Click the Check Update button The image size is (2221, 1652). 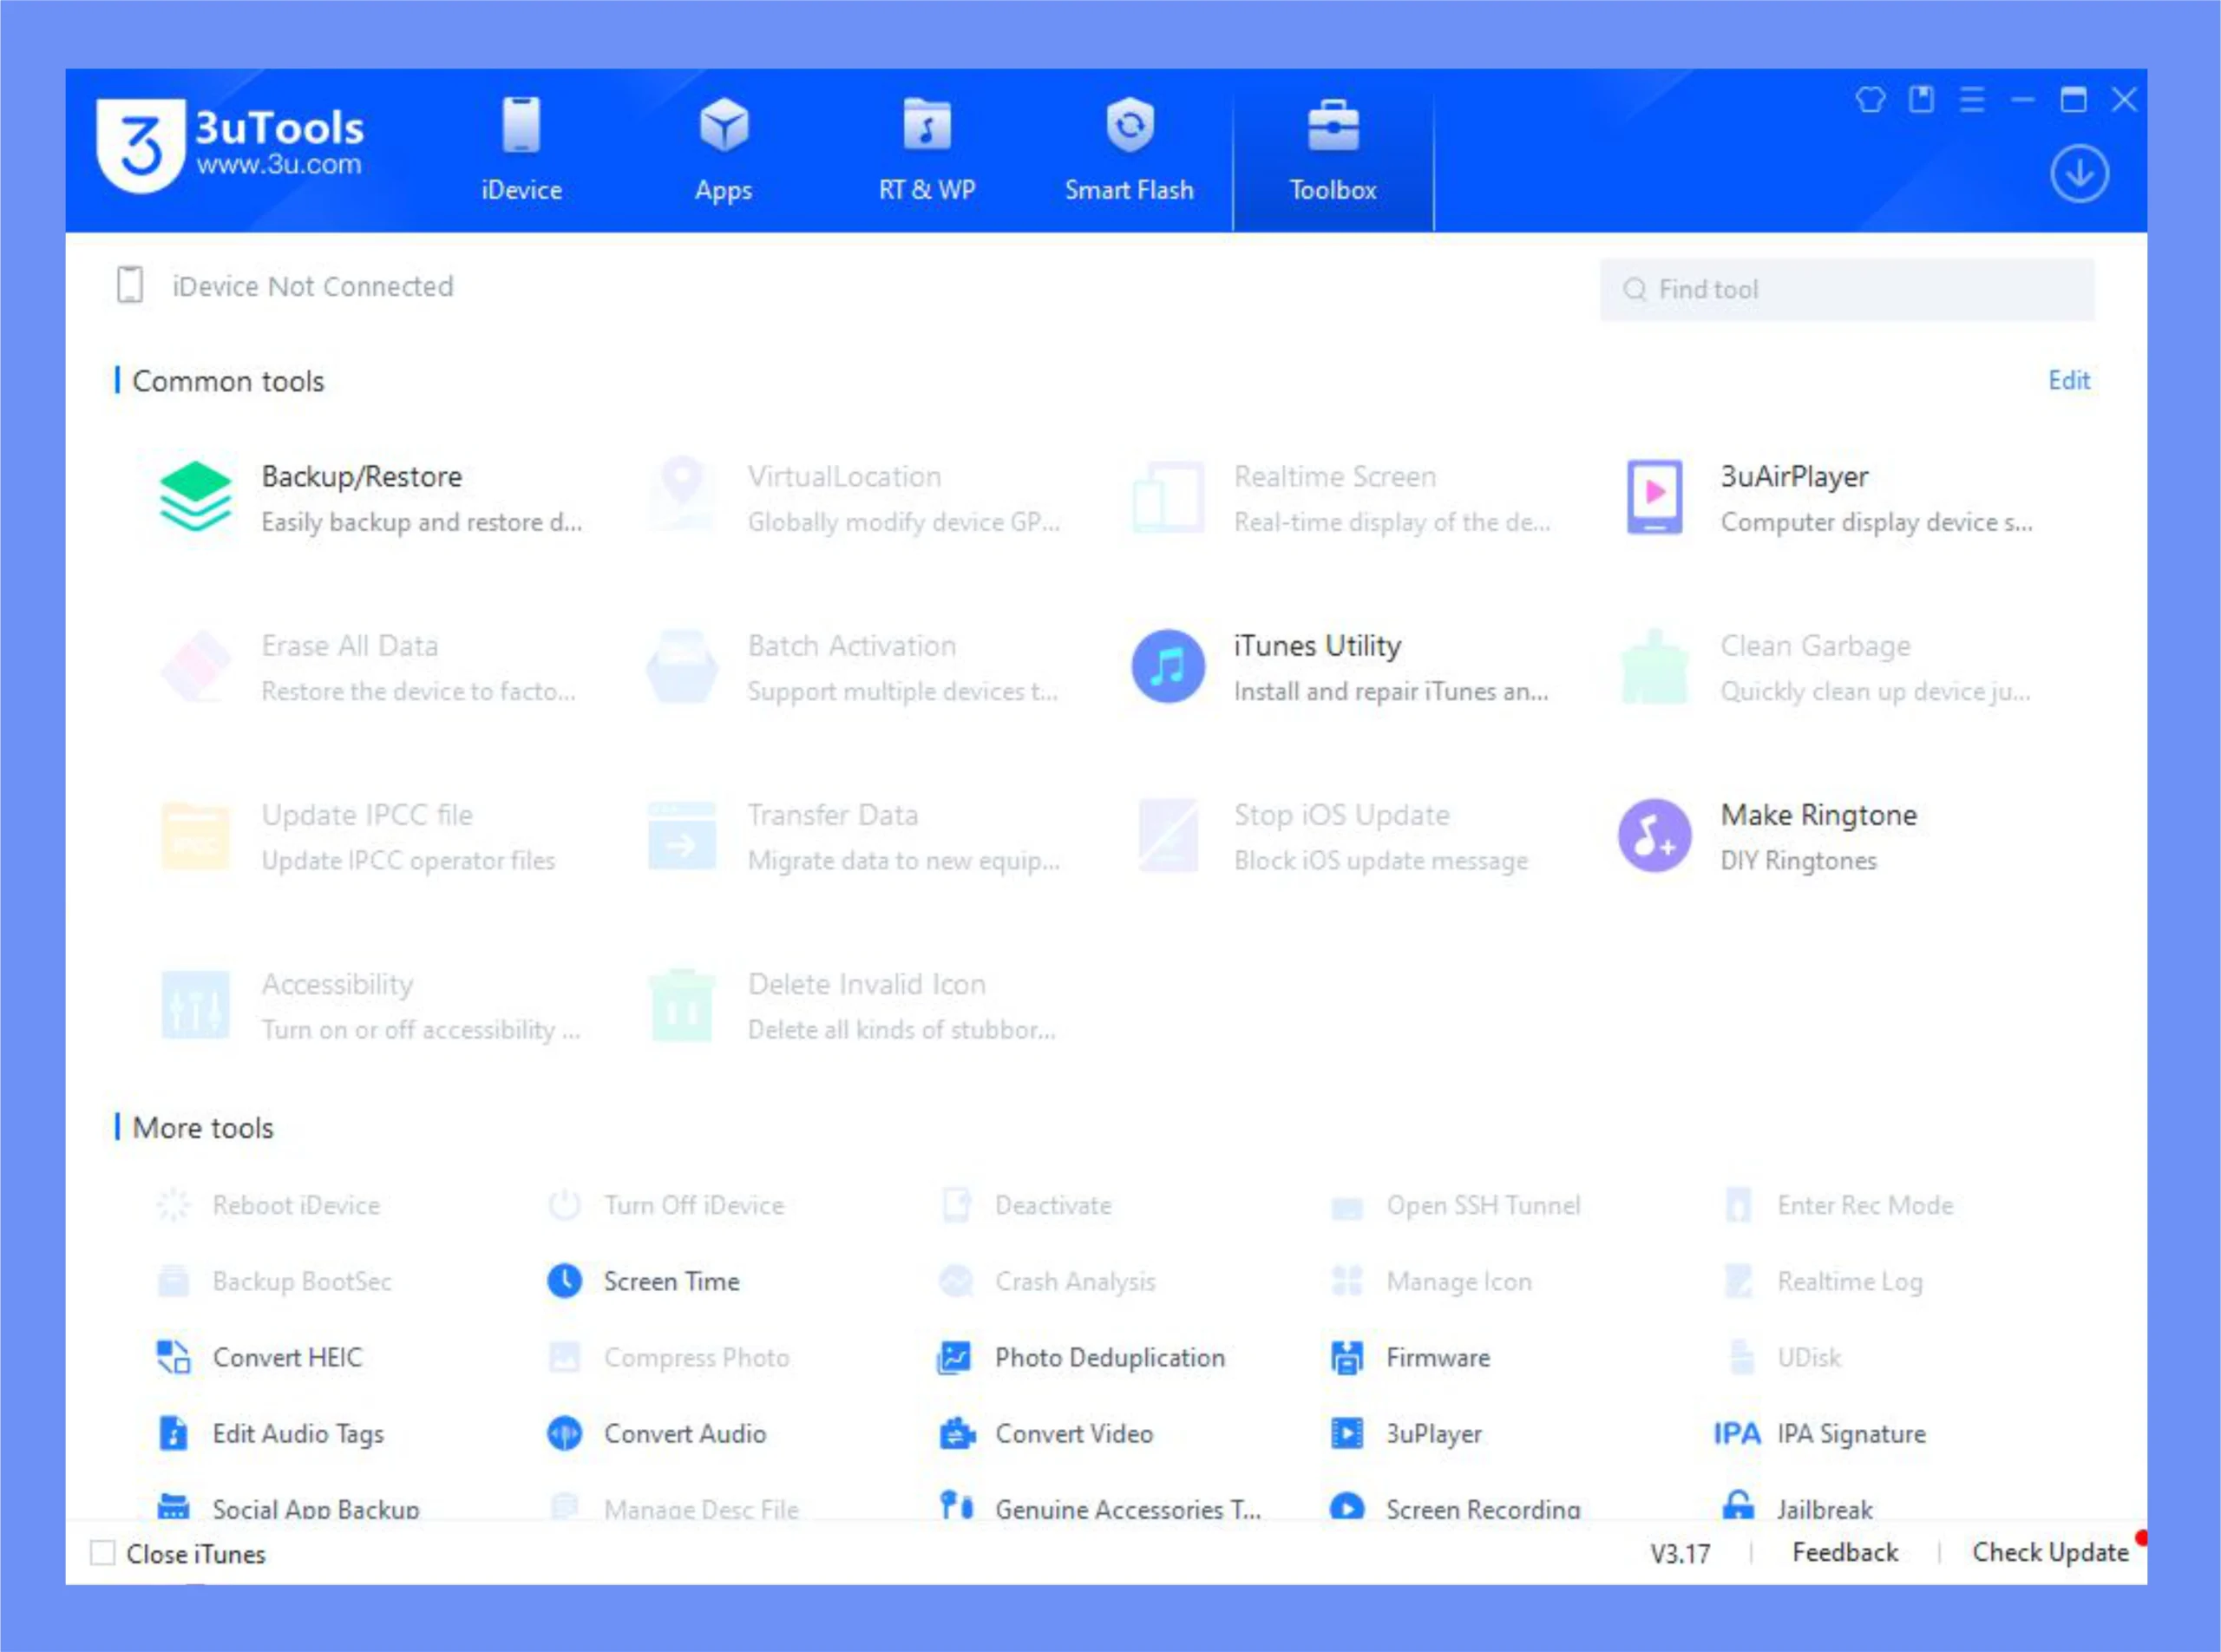point(2049,1552)
